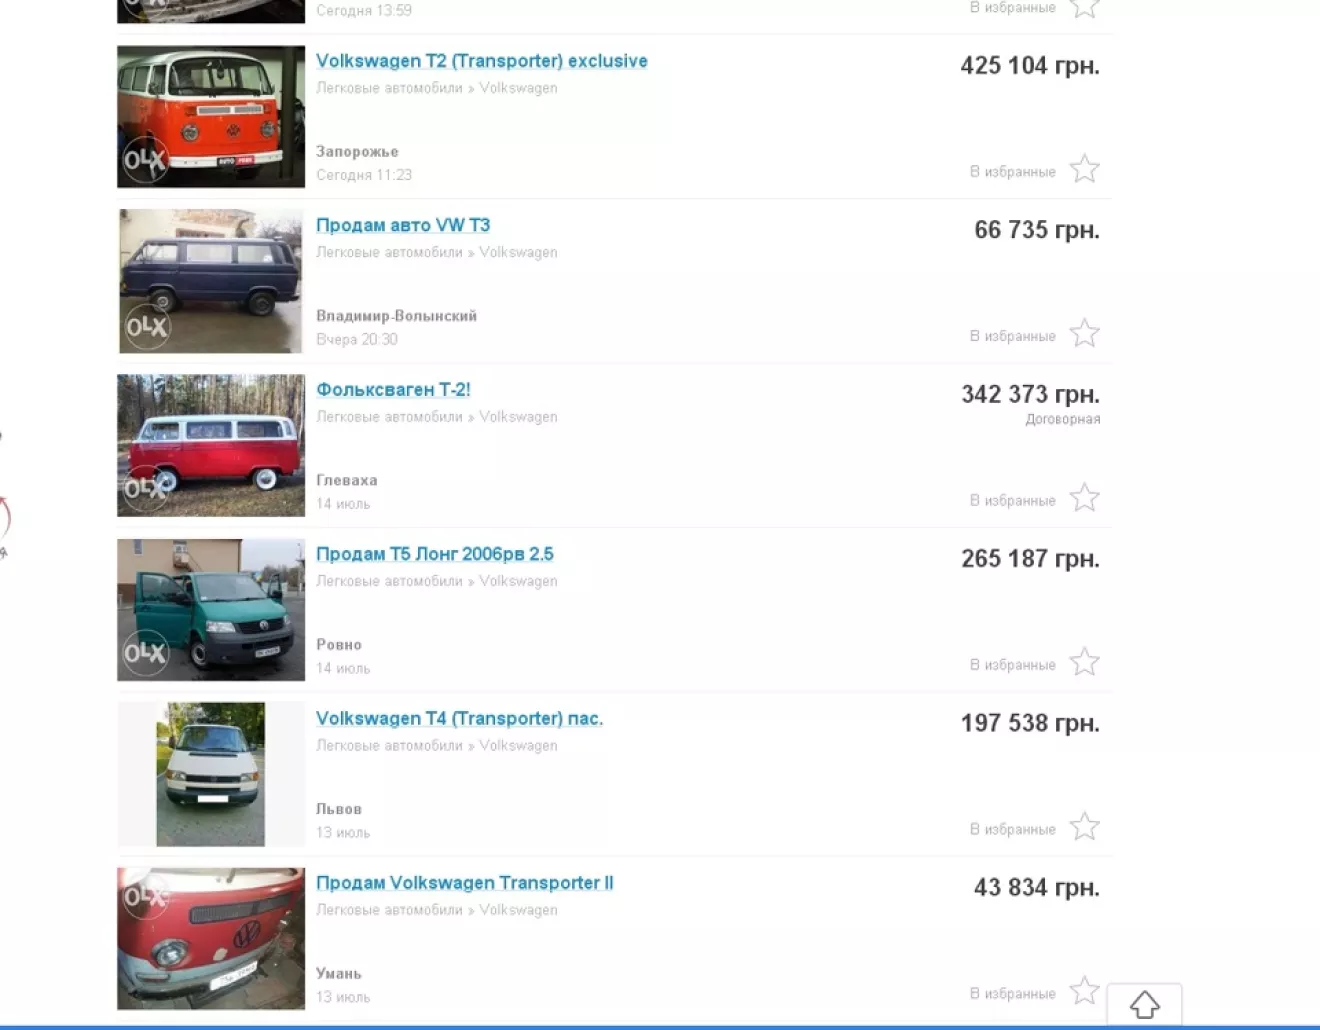Click Volkswagen category under Фольксваген Т-2! listing
The image size is (1320, 1030).
point(518,417)
